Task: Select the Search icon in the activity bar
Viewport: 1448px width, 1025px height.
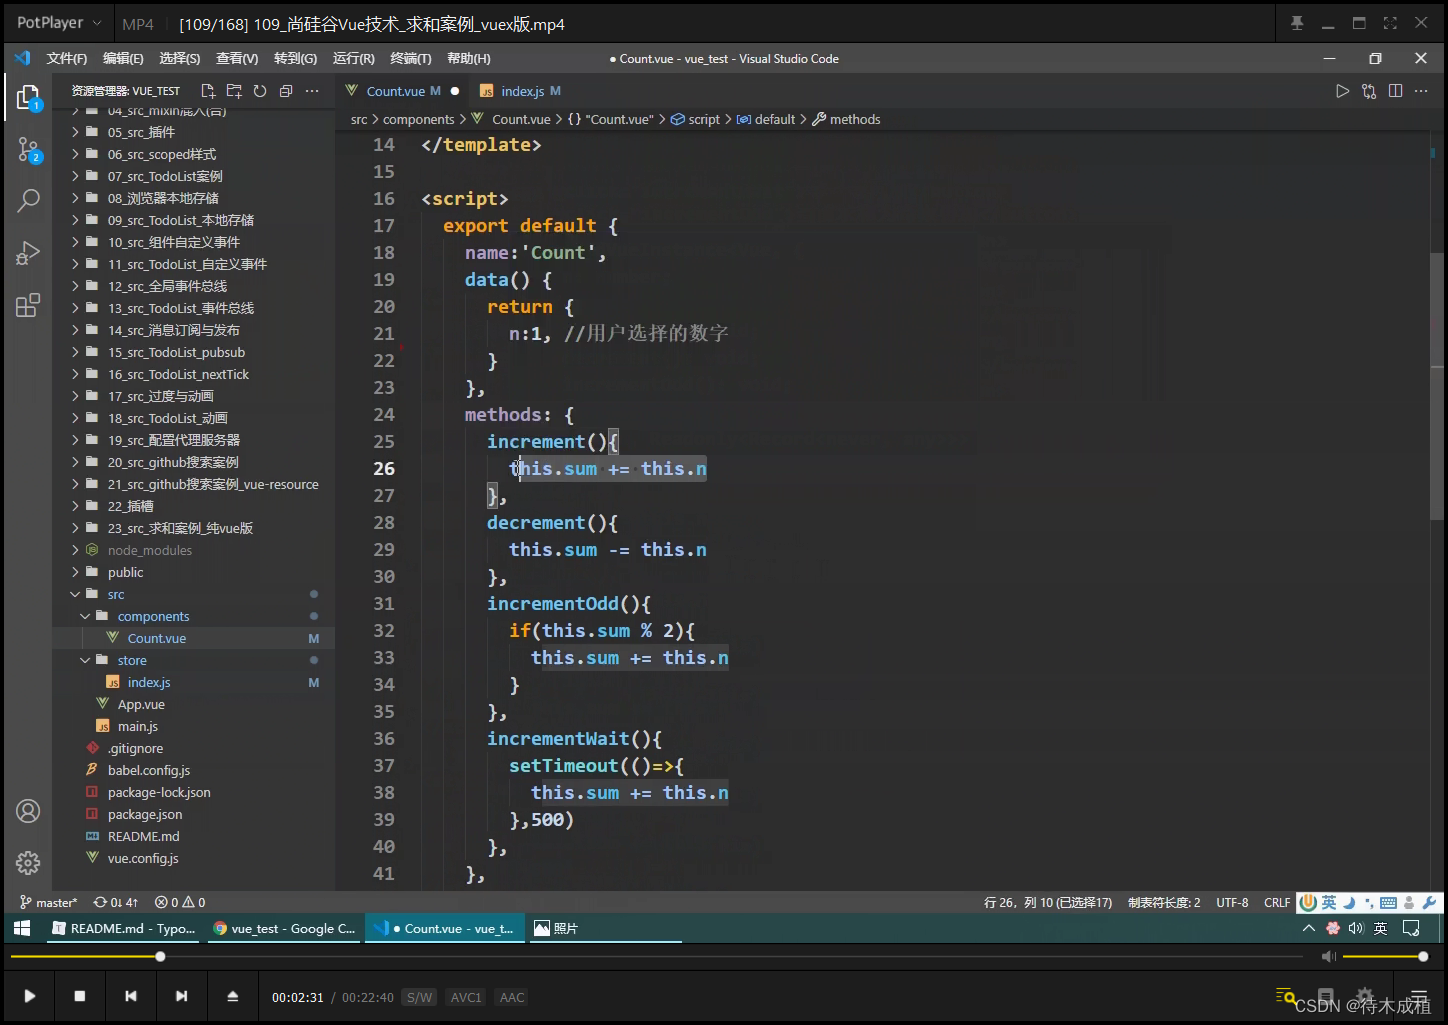Action: 27,200
